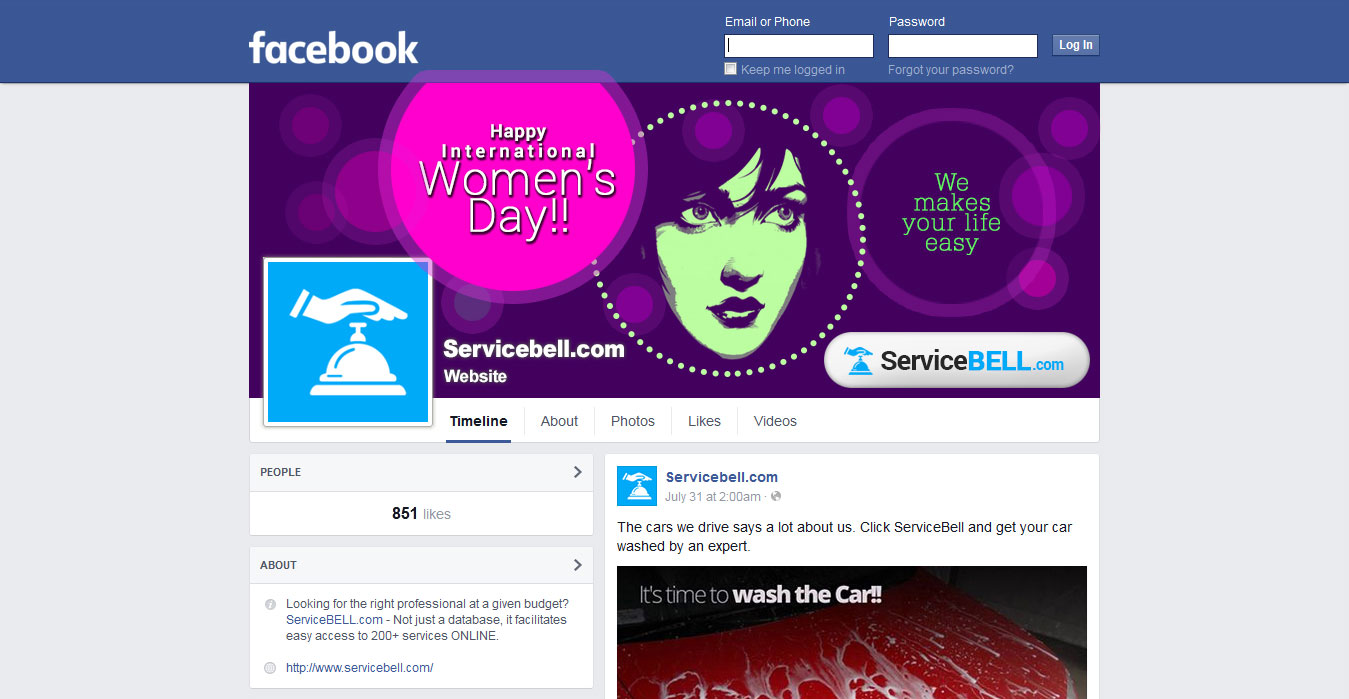Click the globe icon beside website URL

(x=270, y=668)
